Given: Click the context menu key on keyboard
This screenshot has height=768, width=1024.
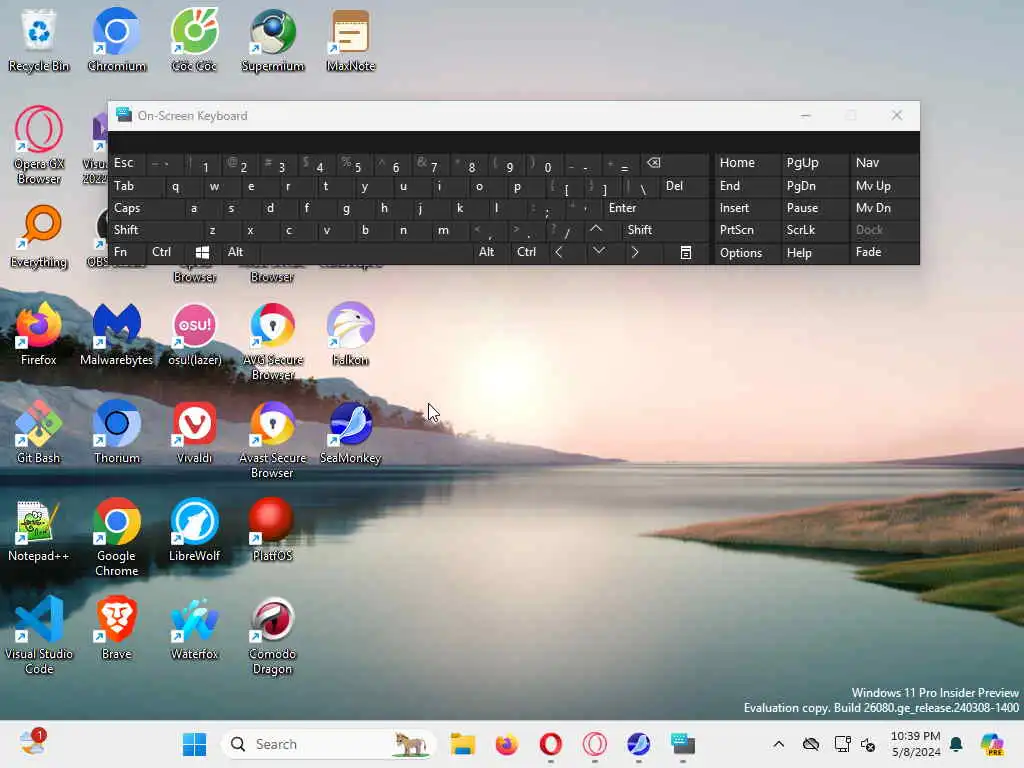Looking at the screenshot, I should point(685,252).
